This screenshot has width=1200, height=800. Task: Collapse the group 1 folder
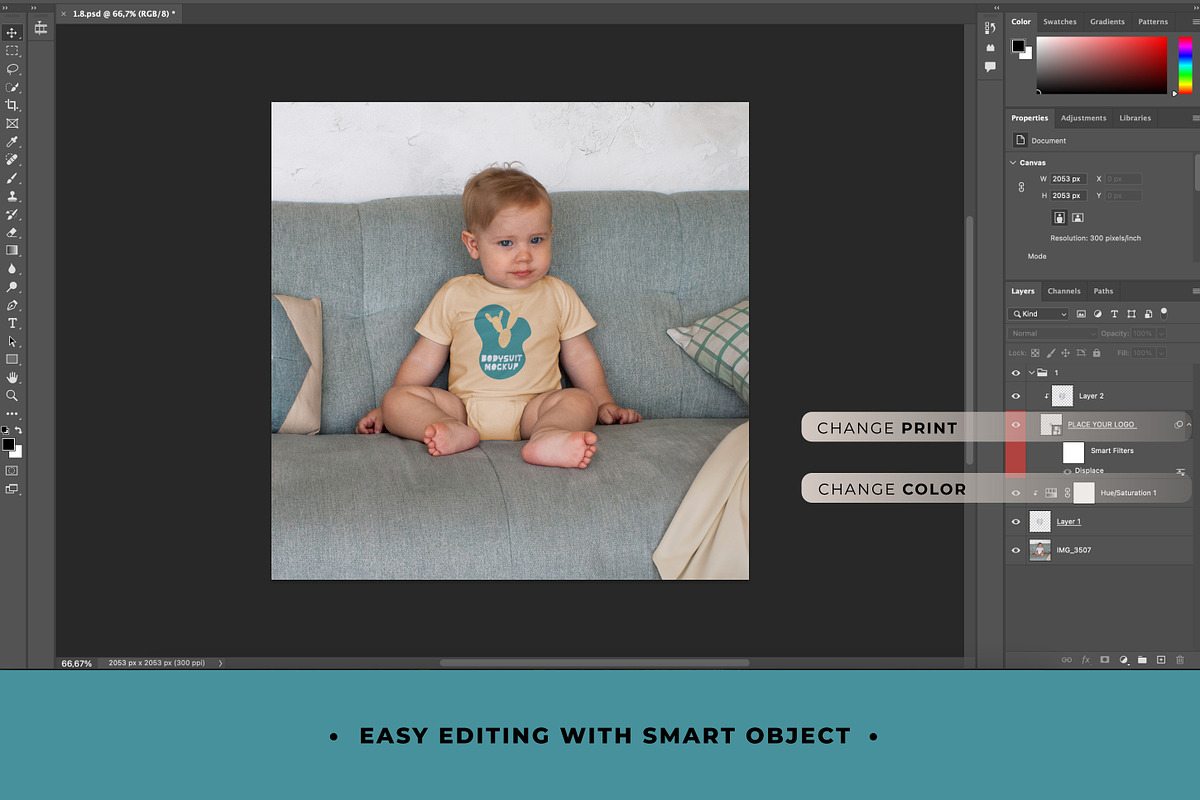coord(1031,373)
